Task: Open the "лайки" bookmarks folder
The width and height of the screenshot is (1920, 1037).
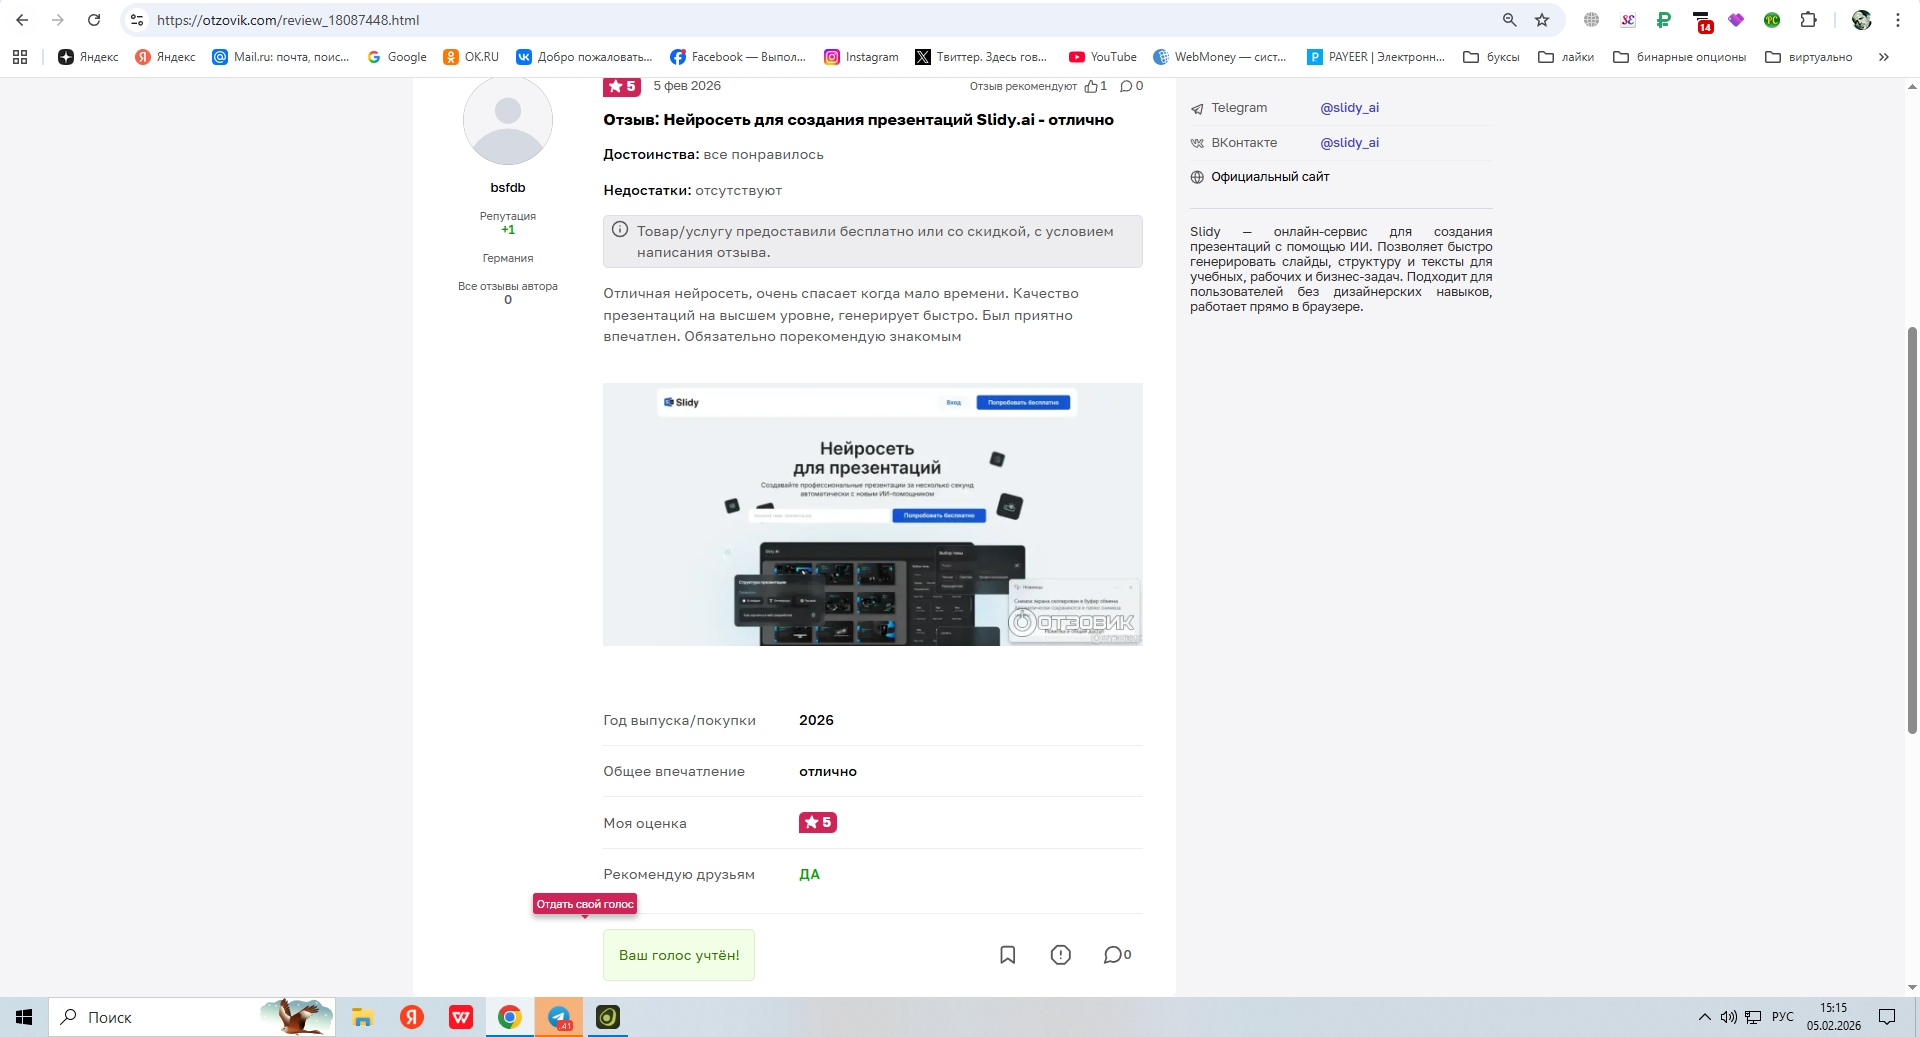Action: 1566,57
